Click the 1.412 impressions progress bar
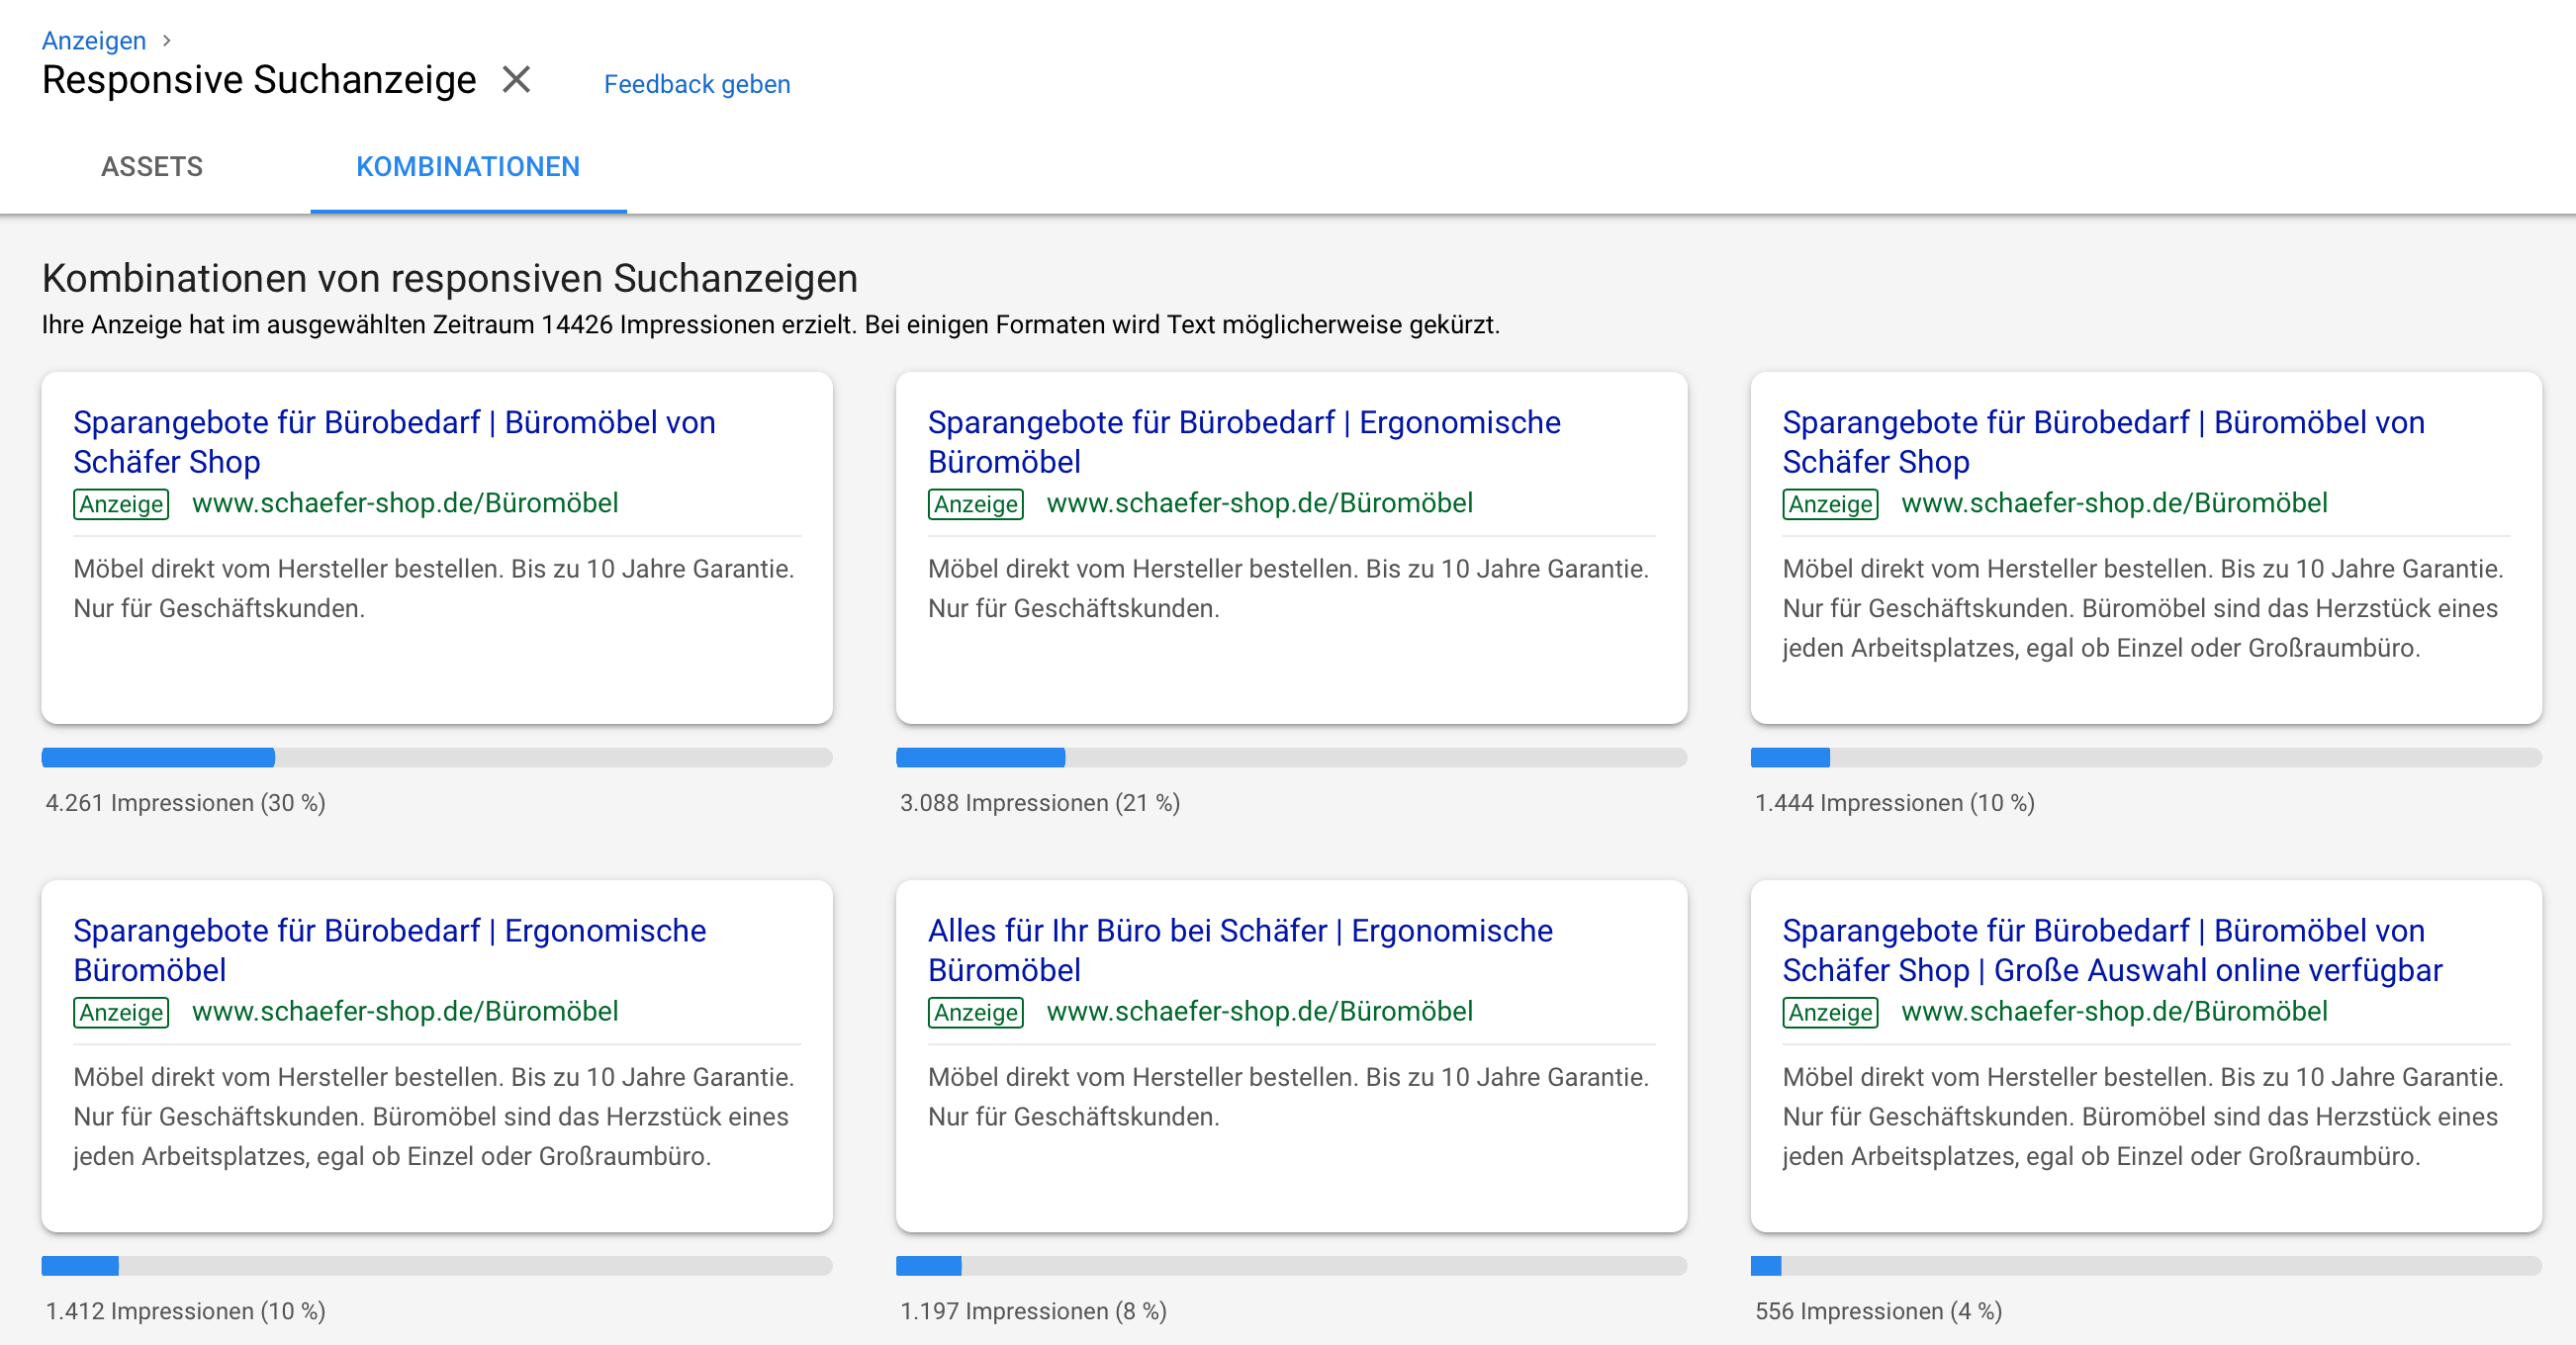Image resolution: width=2576 pixels, height=1345 pixels. click(x=437, y=1265)
